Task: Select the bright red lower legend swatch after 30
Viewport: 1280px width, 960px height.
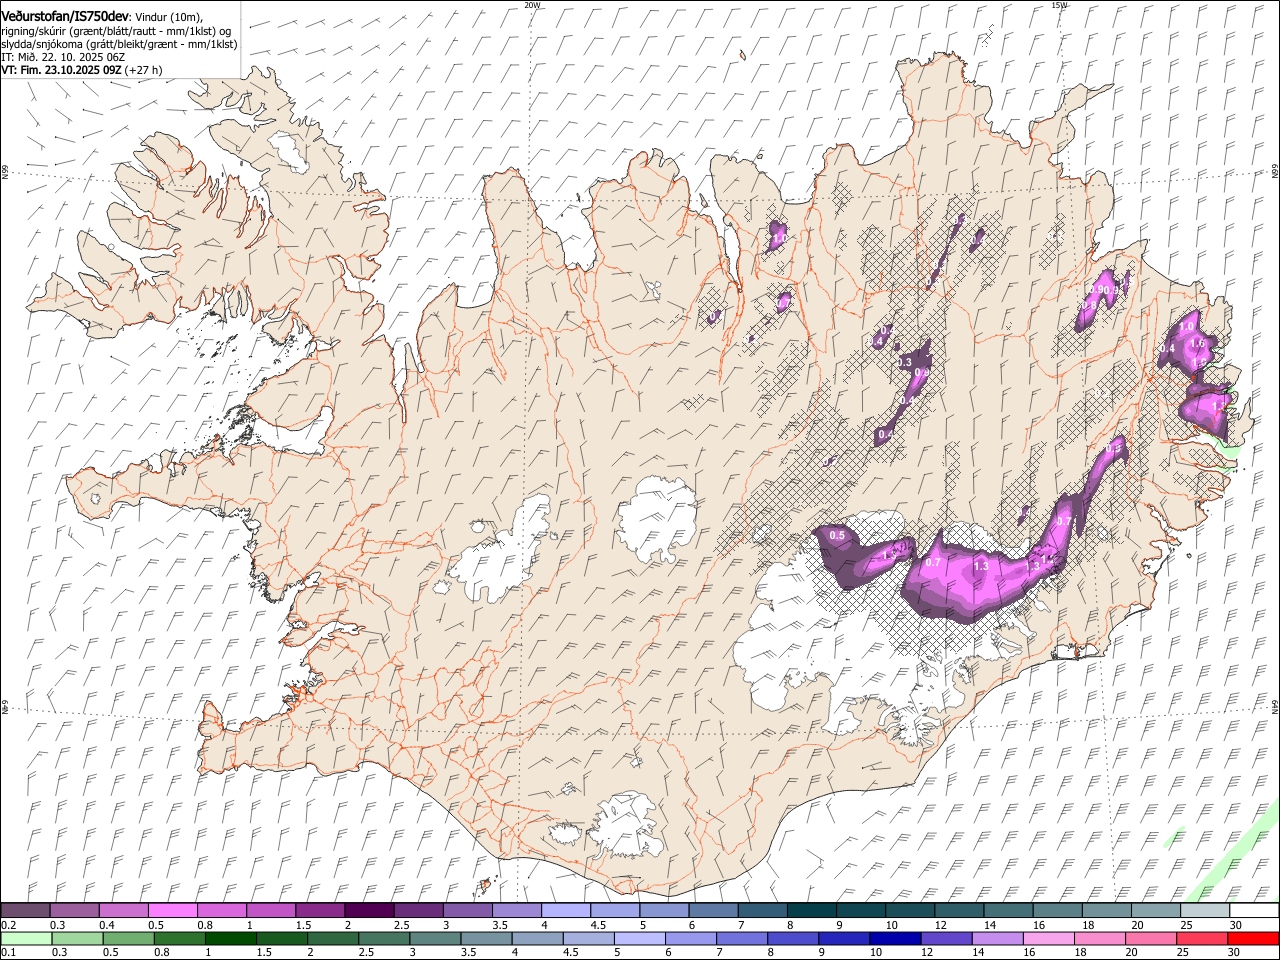Action: tap(1253, 938)
